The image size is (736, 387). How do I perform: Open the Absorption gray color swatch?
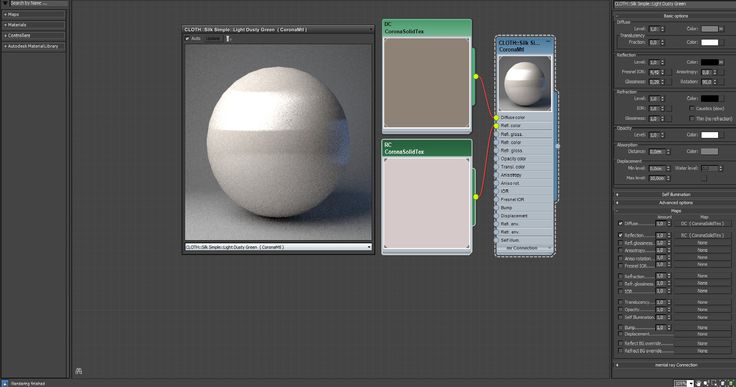click(x=709, y=151)
